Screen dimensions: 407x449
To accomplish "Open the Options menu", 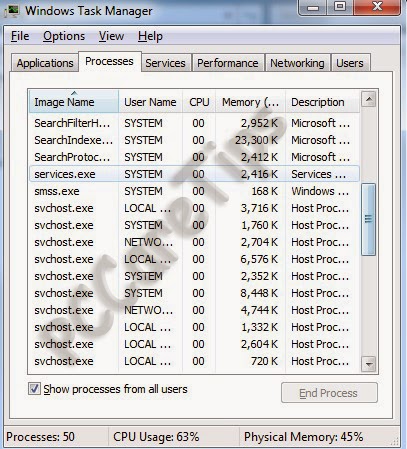I will click(x=64, y=36).
